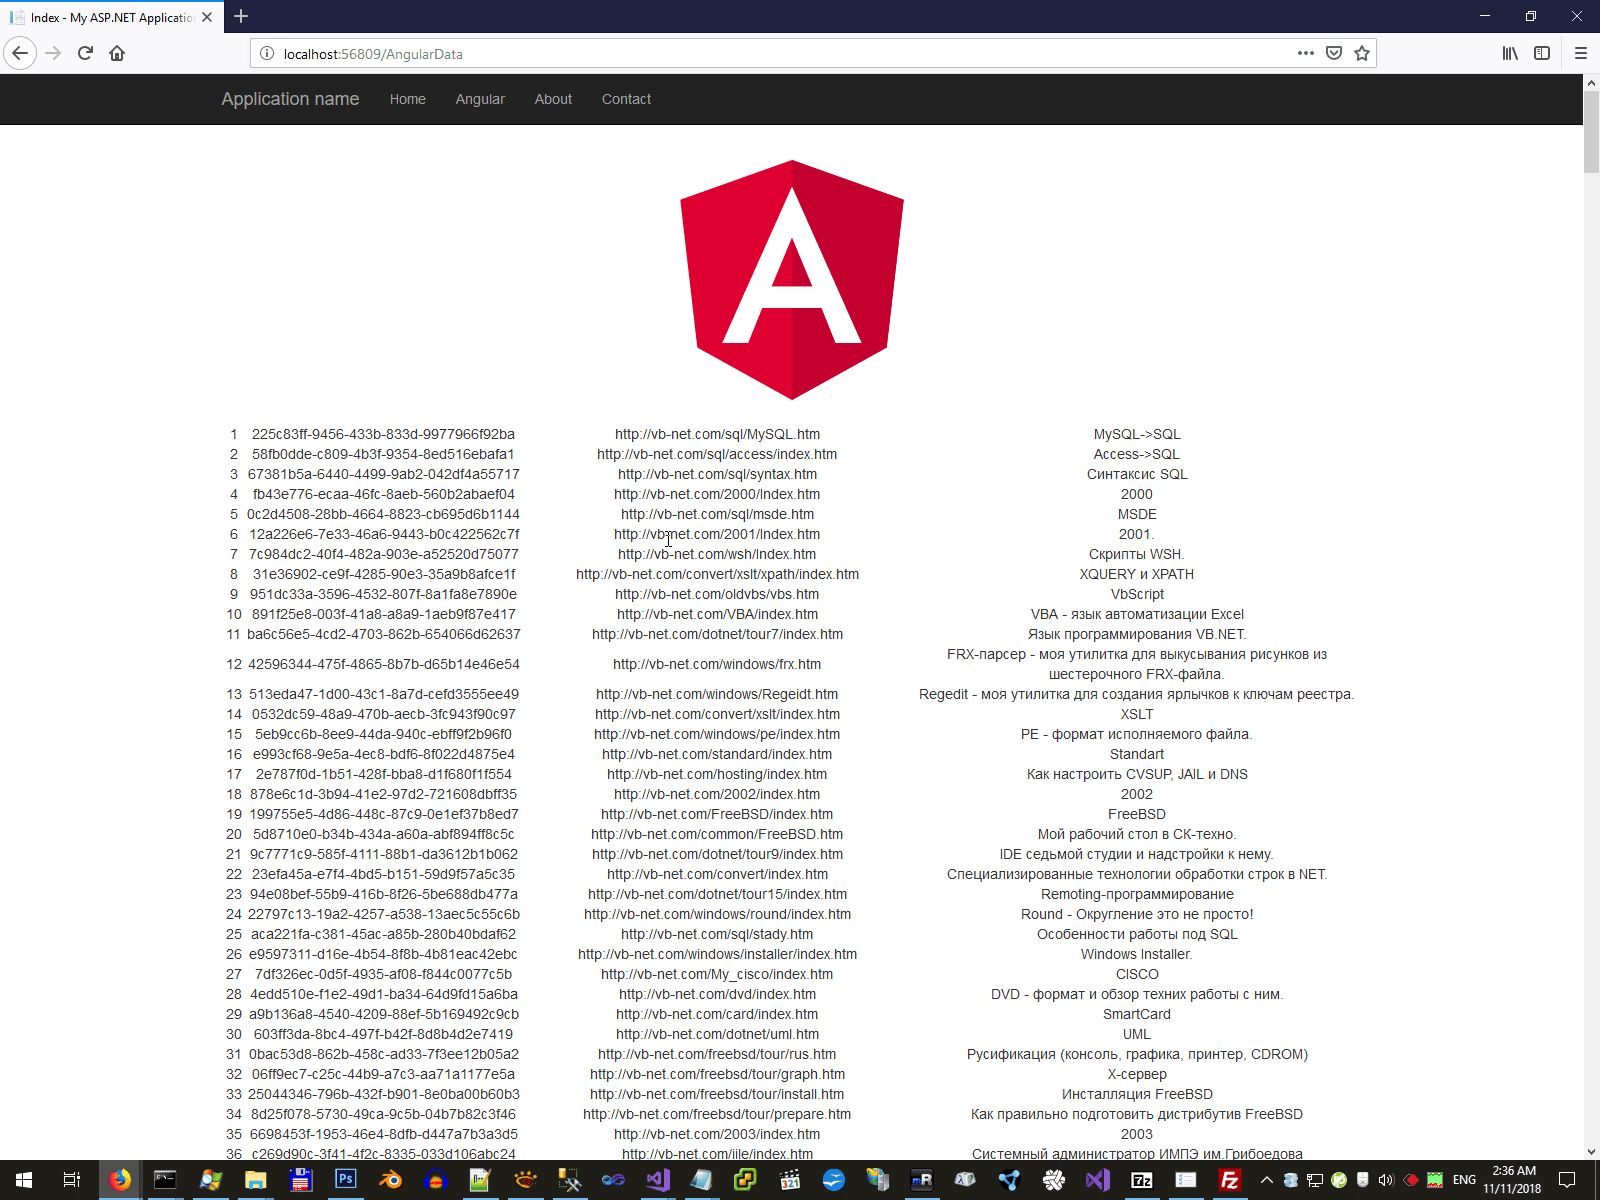Navigate to Home in navbar
1600x1200 pixels.
pyautogui.click(x=408, y=99)
